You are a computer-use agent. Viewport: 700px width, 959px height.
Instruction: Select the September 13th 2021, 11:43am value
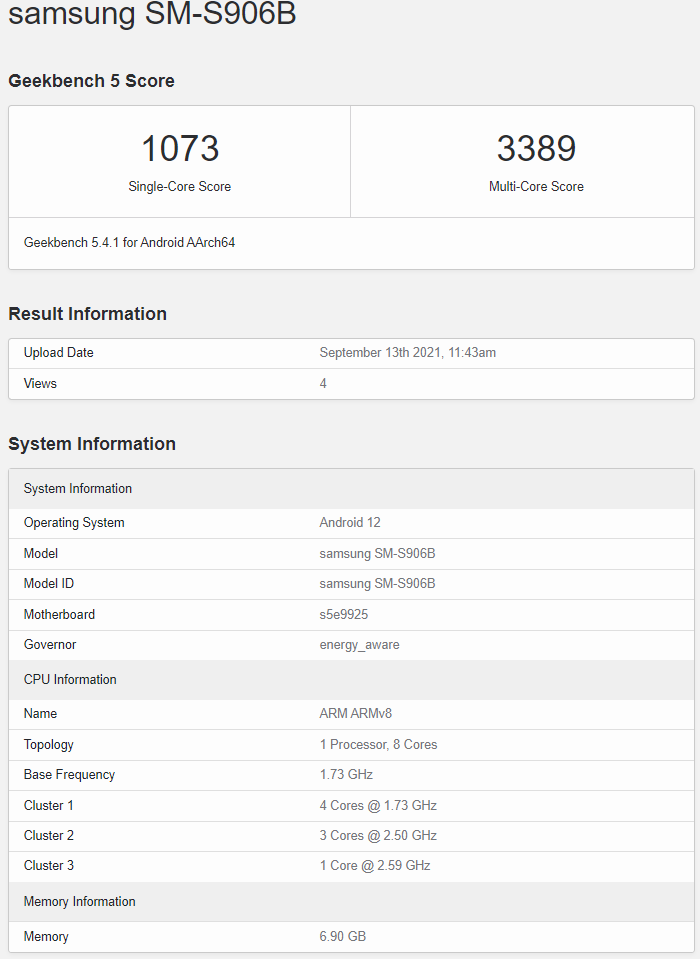pyautogui.click(x=407, y=353)
